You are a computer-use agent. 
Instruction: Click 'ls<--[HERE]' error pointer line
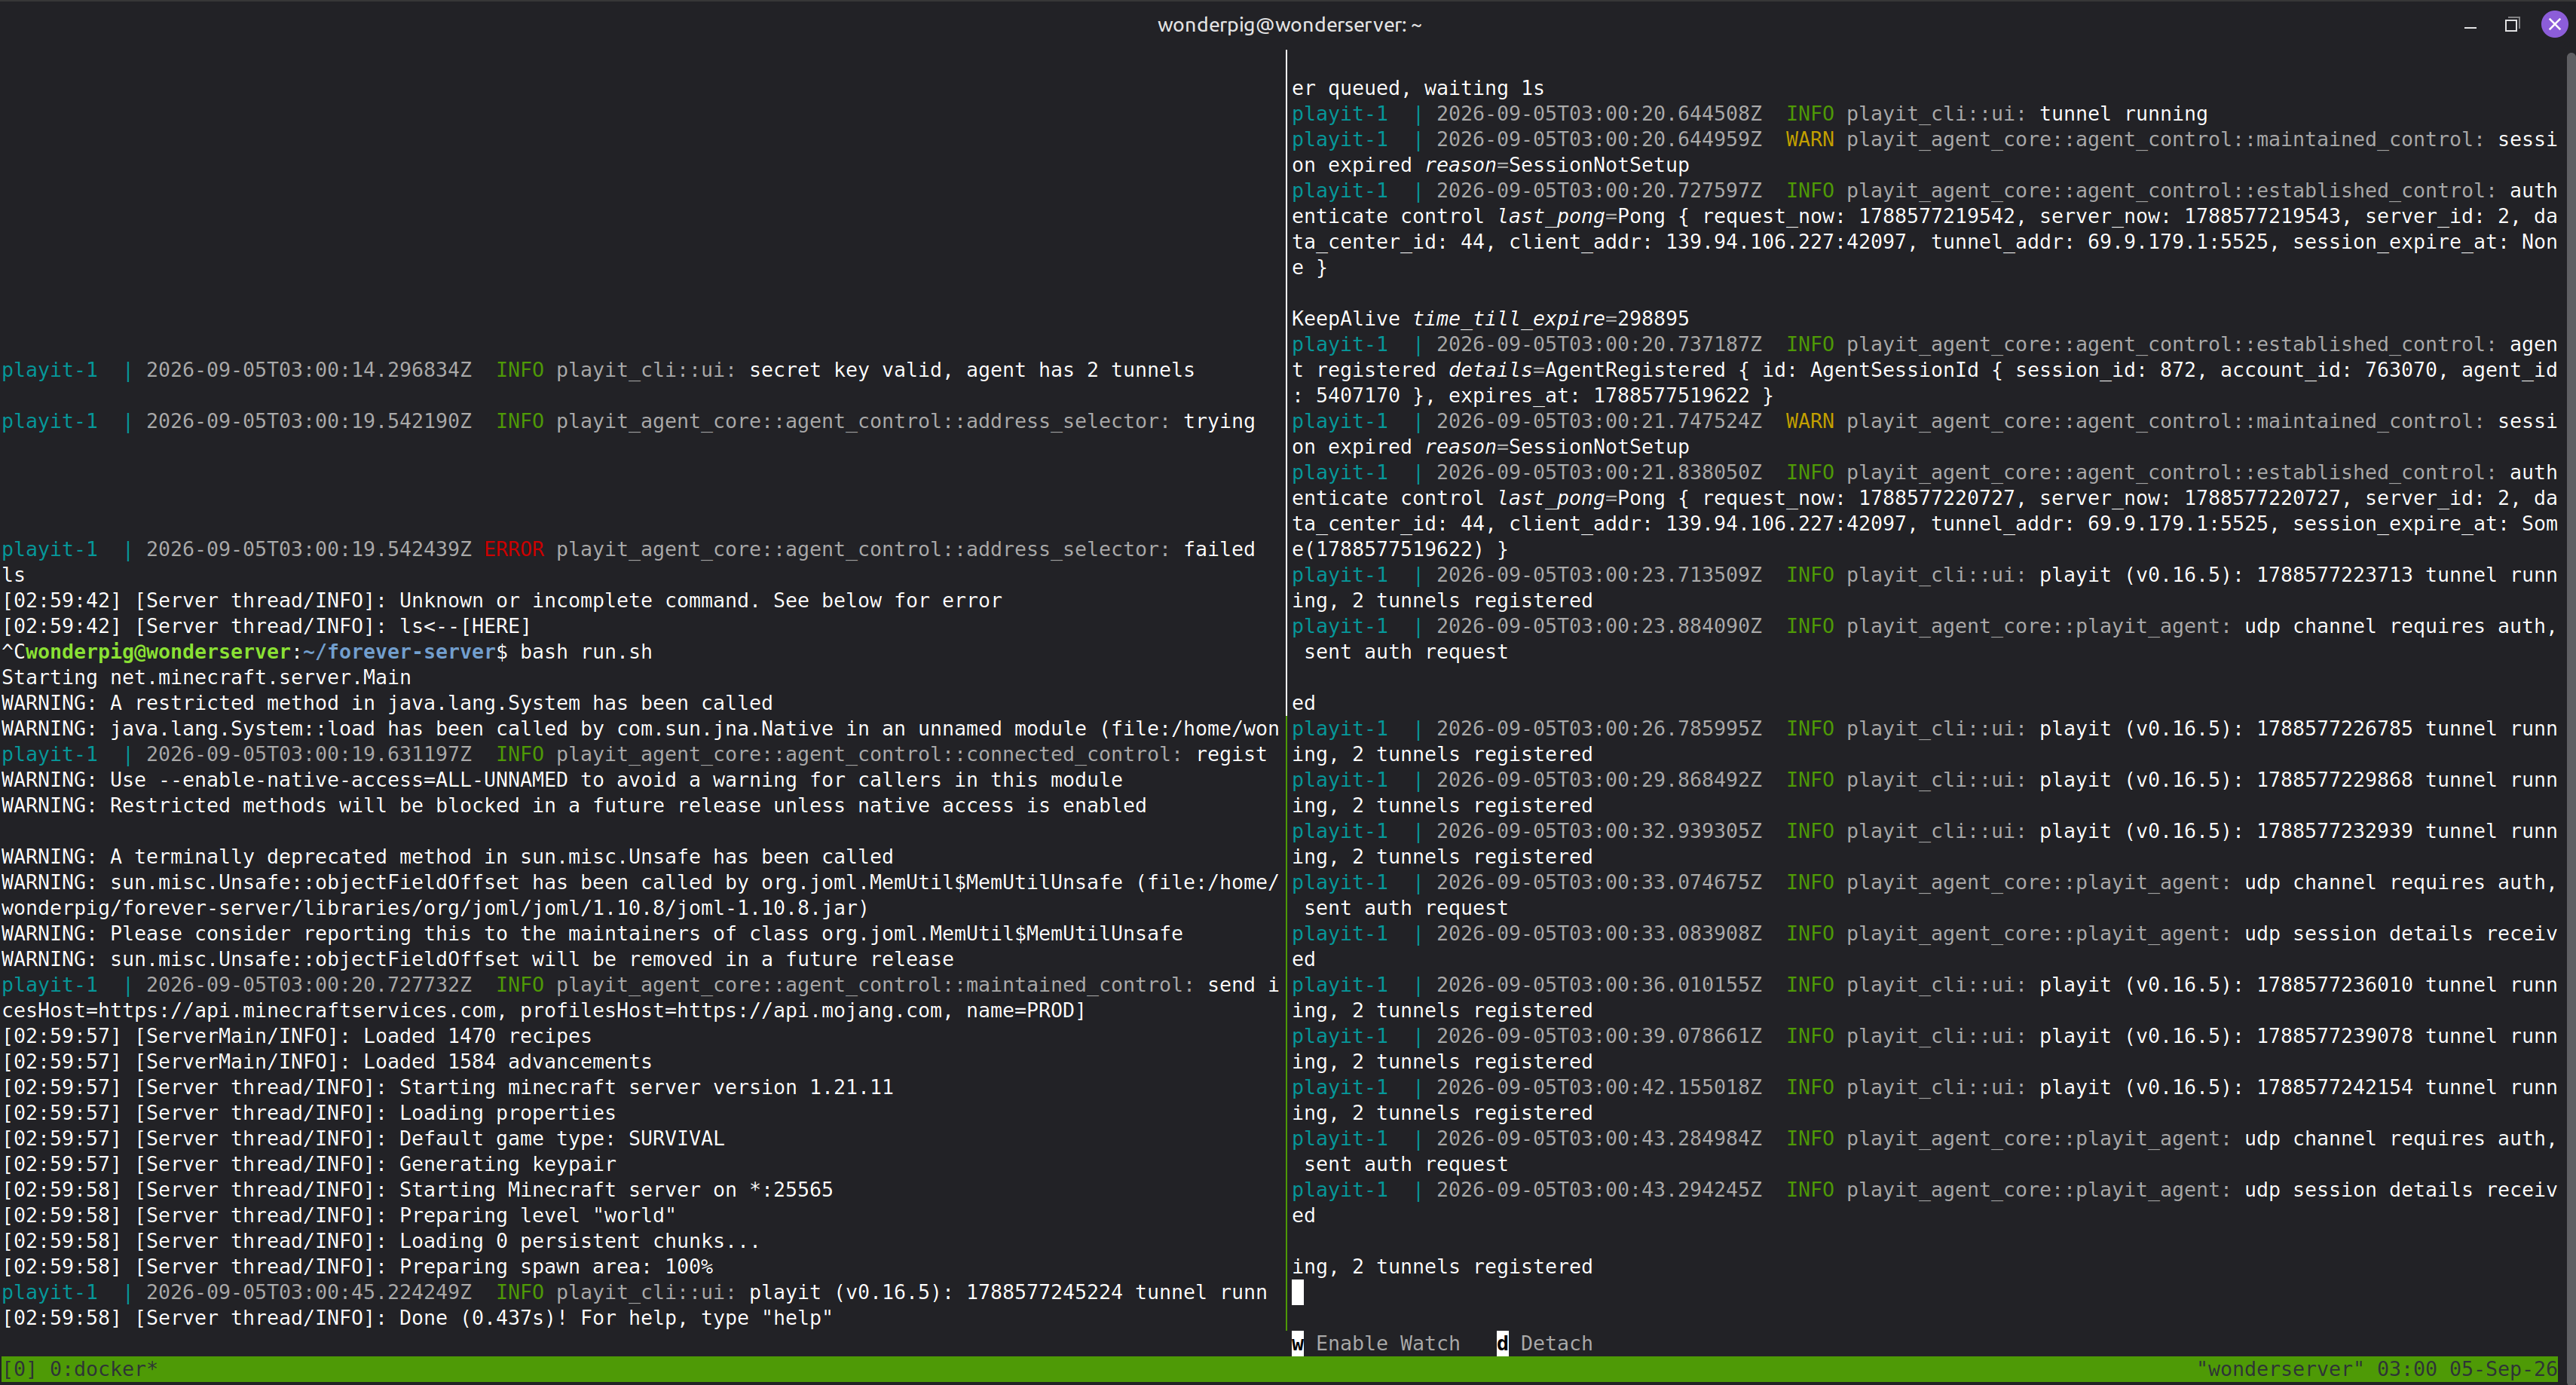[x=266, y=626]
